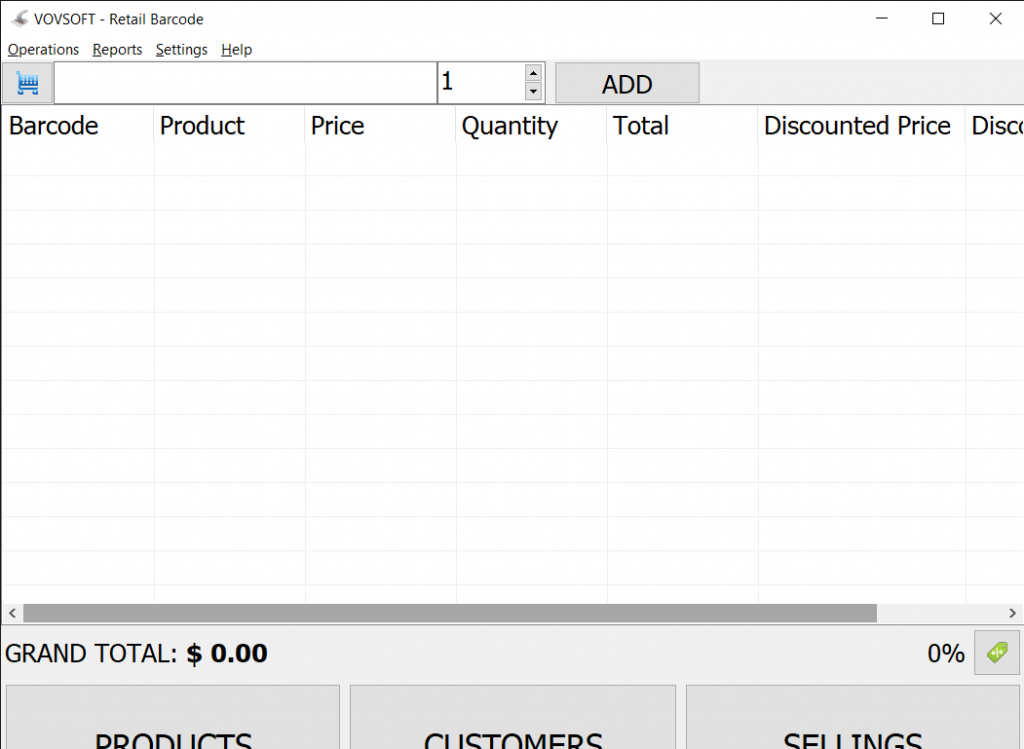Image resolution: width=1024 pixels, height=749 pixels.
Task: Open the Settings menu
Action: (182, 50)
